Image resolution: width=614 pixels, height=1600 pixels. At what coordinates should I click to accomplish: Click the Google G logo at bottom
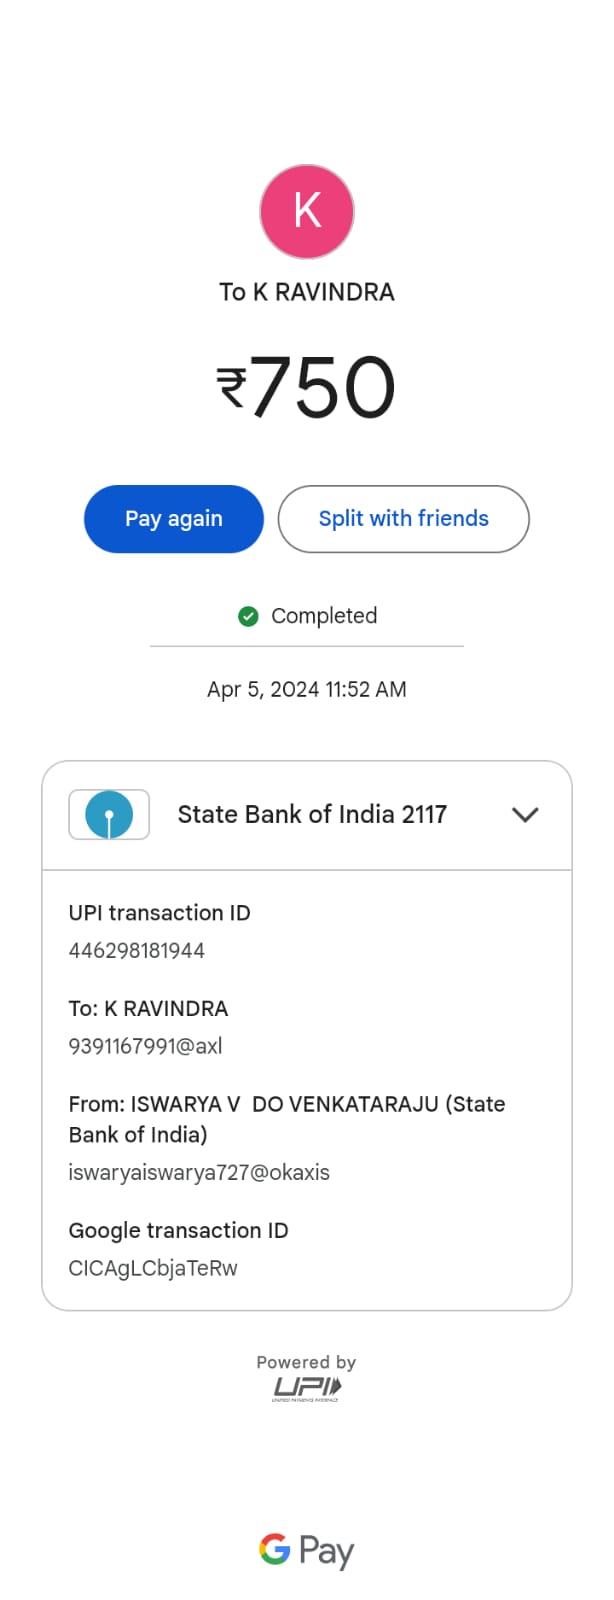pyautogui.click(x=275, y=1549)
